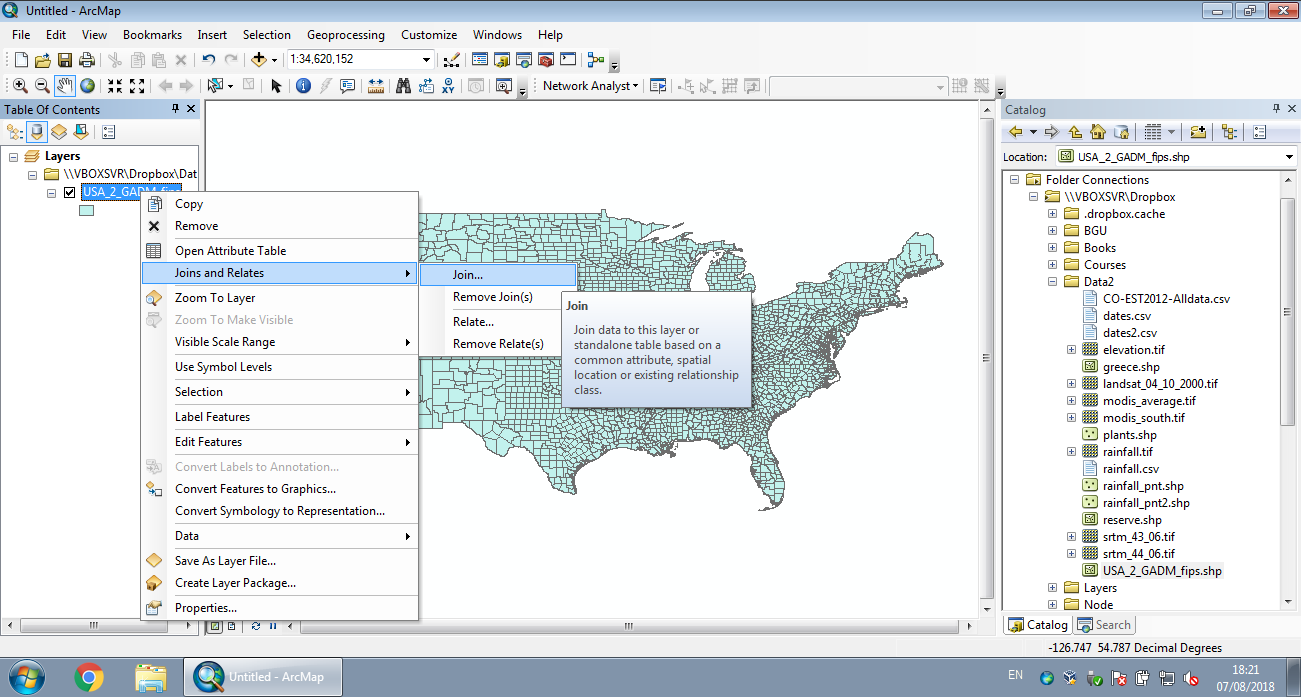
Task: Open the Geoprocessing menu
Action: 345,34
